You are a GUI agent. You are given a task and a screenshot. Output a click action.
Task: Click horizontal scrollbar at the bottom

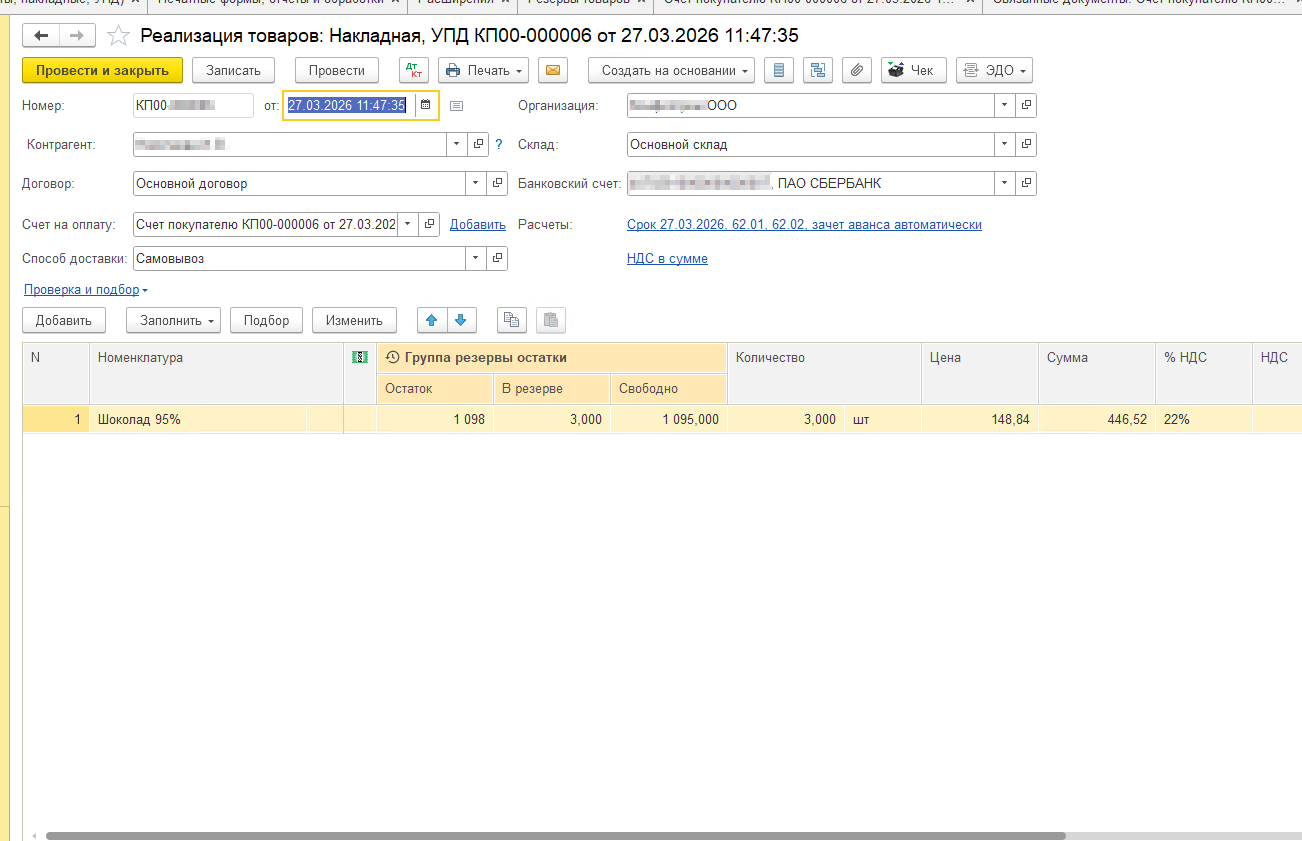click(x=555, y=836)
